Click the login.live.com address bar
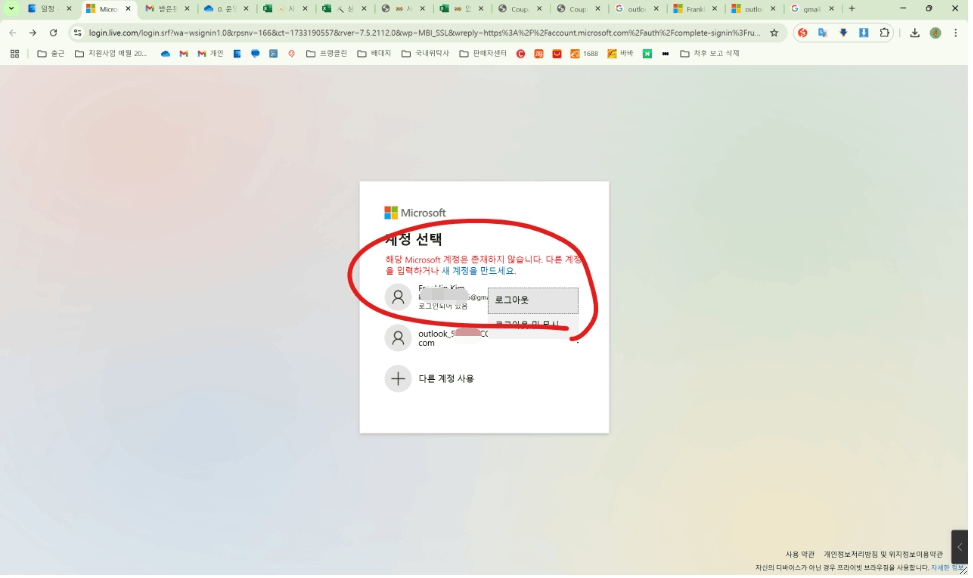Screen dimensions: 973x578 click(x=426, y=33)
